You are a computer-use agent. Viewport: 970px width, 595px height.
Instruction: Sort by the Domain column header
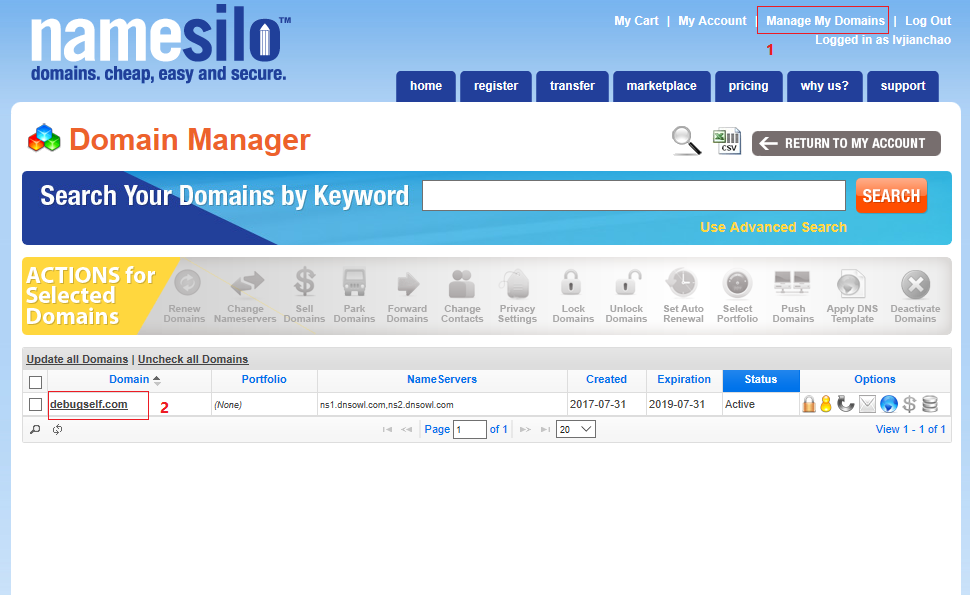129,379
